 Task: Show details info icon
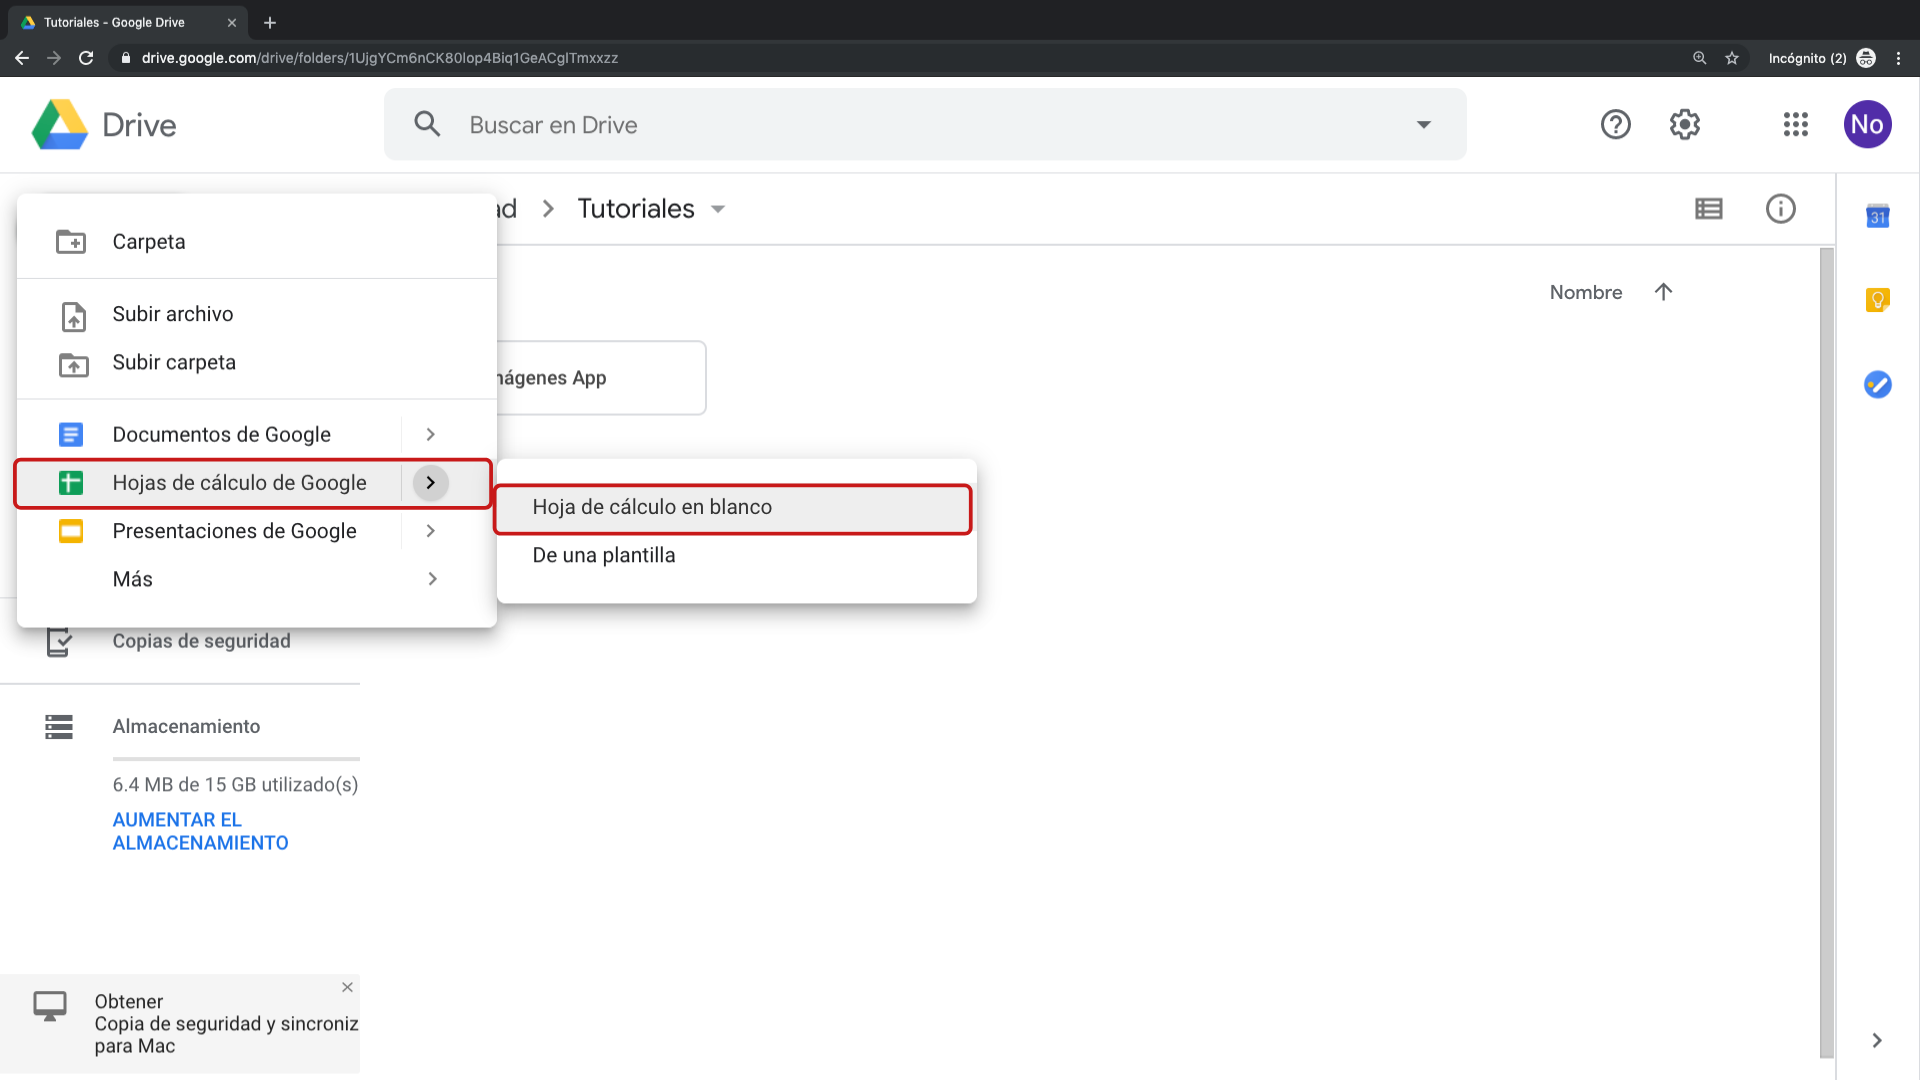tap(1781, 208)
